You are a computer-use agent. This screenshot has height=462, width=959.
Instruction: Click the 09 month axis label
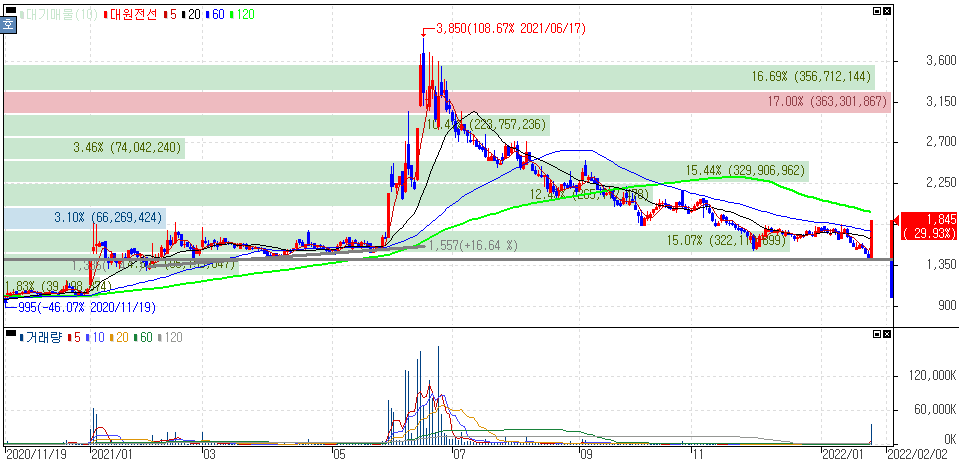587,453
